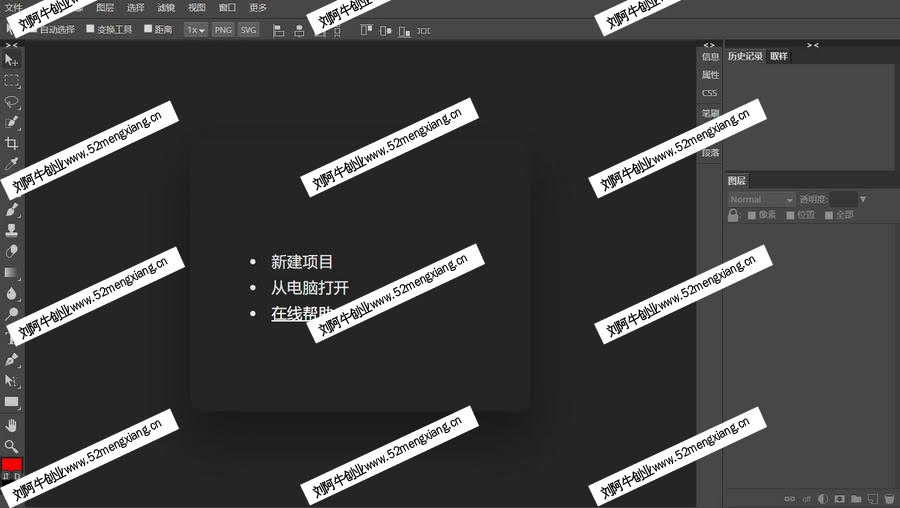Viewport: 900px width, 508px height.
Task: Toggle the 像素 lock checkbox
Action: click(752, 215)
